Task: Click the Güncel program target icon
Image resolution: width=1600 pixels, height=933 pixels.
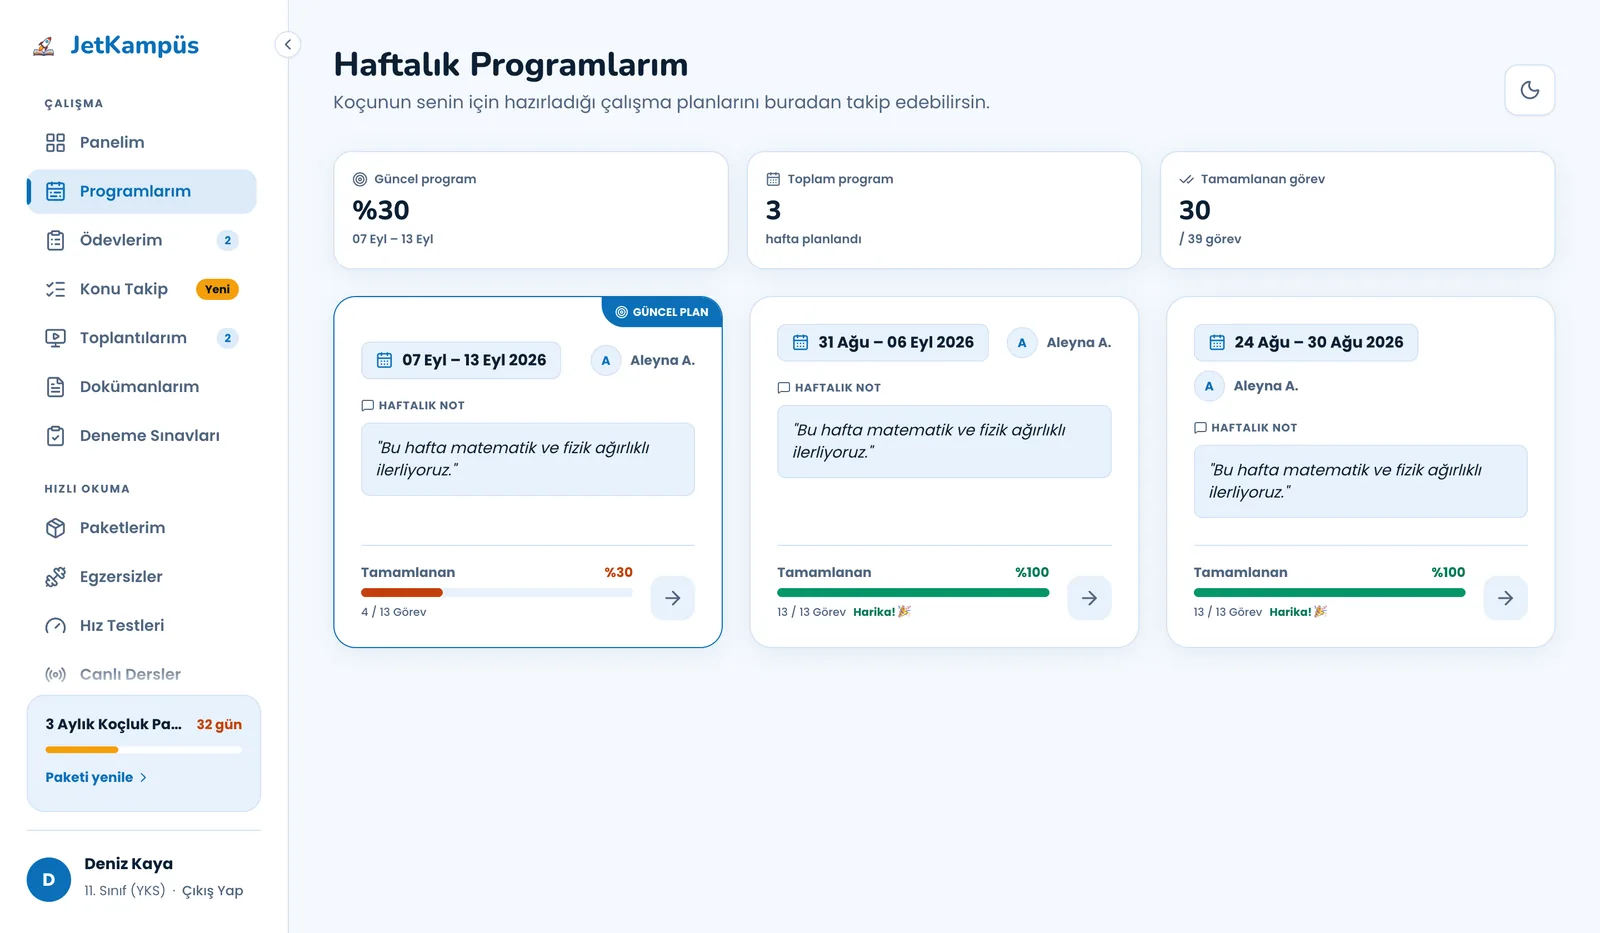Action: (x=360, y=179)
